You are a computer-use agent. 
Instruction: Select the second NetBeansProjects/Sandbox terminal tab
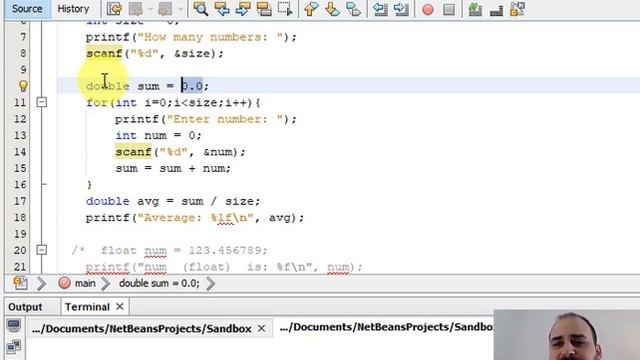(386, 327)
